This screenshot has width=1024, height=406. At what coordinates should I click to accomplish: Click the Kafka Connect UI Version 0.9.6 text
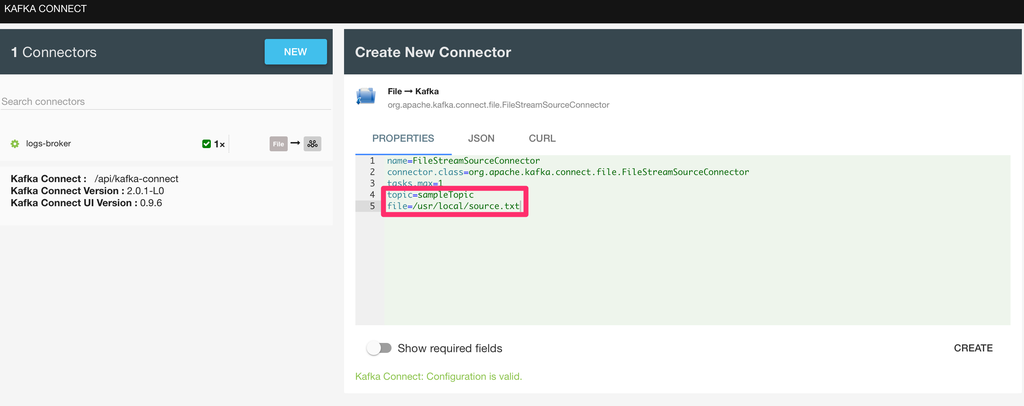(86, 202)
